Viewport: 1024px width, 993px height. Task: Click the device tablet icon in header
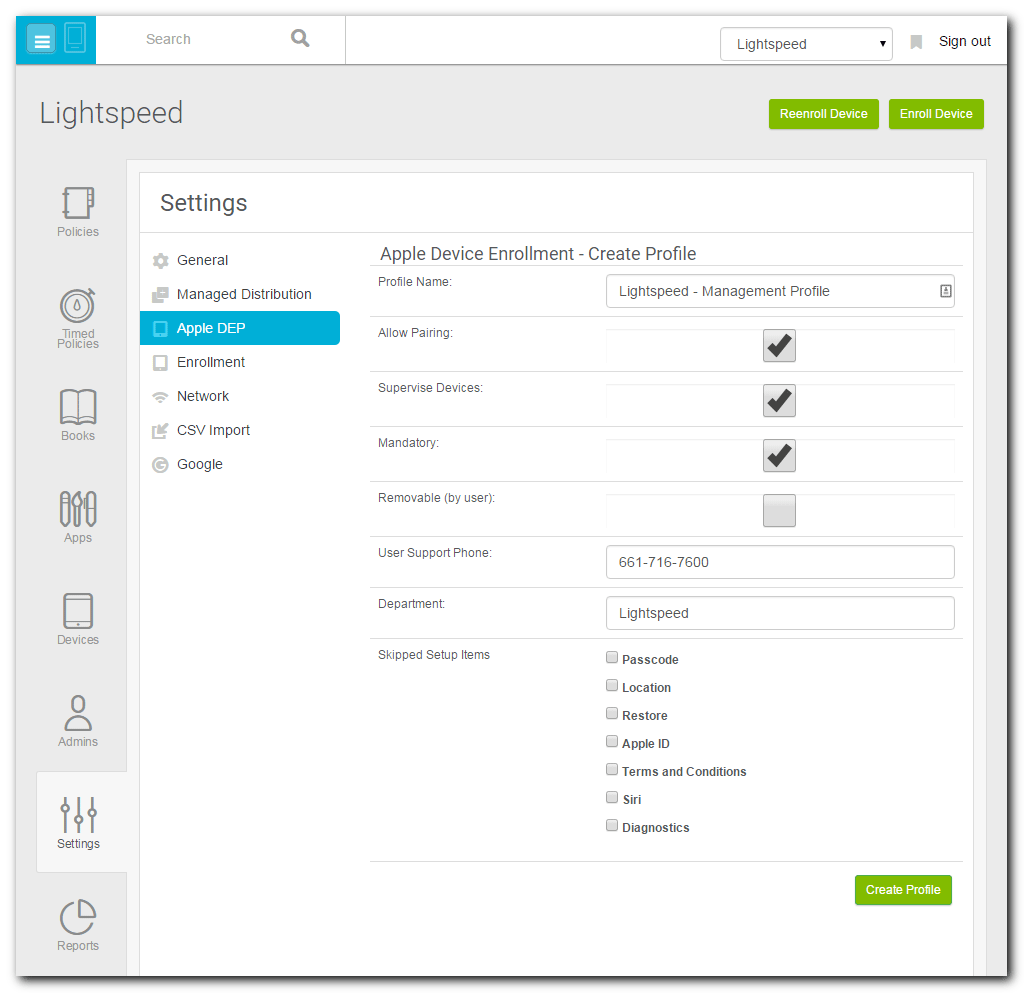click(75, 38)
